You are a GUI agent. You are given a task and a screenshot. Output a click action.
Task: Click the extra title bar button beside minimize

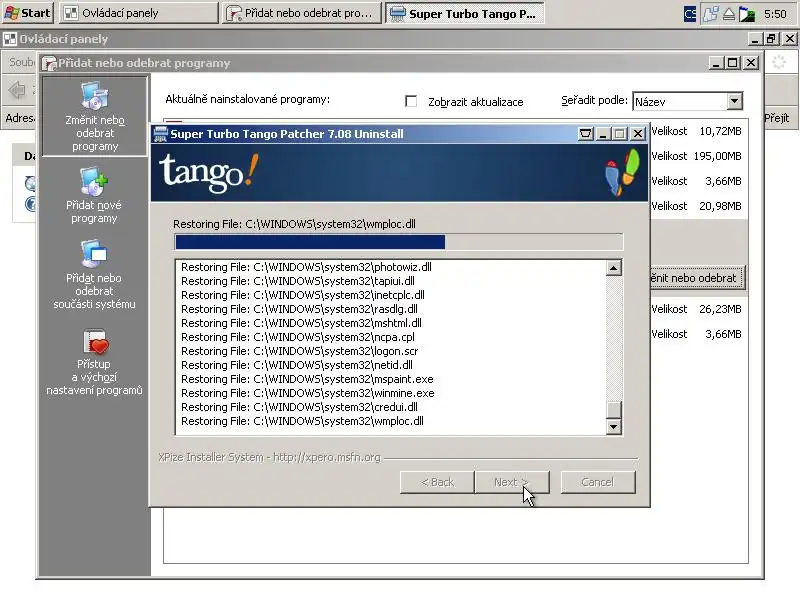coord(585,134)
